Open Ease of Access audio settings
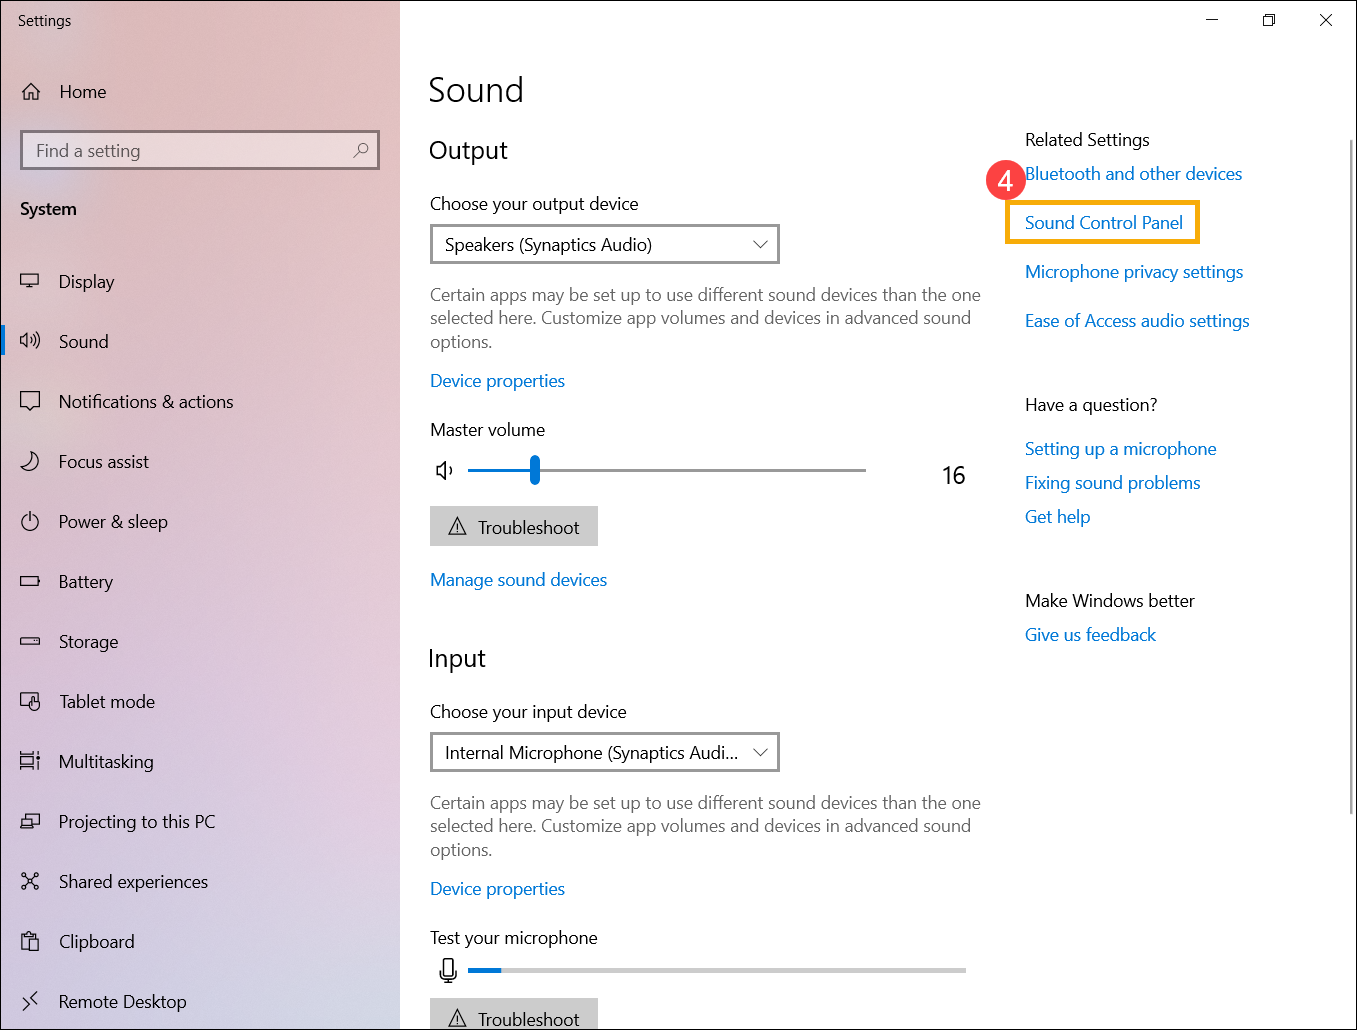Image resolution: width=1357 pixels, height=1030 pixels. [1137, 321]
